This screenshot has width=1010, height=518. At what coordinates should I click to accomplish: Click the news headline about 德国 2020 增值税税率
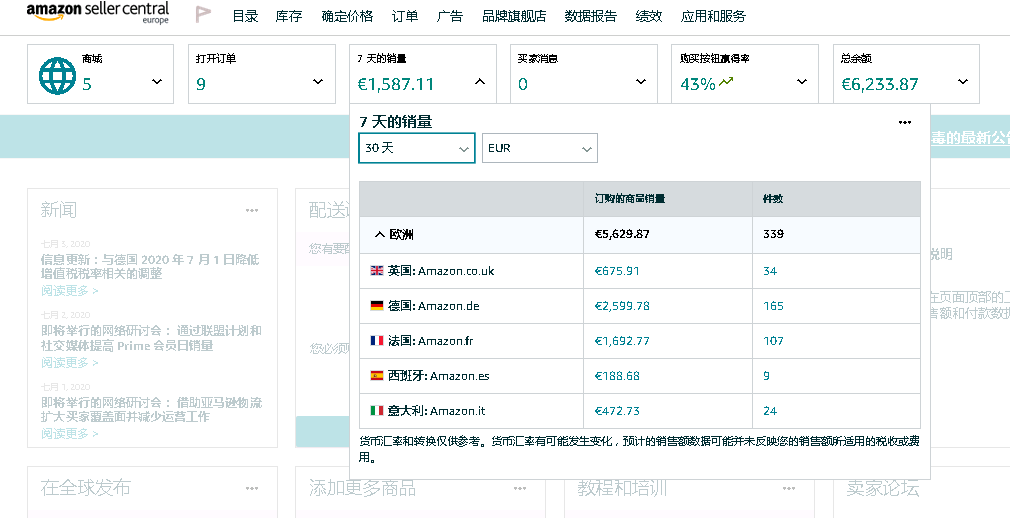click(149, 266)
